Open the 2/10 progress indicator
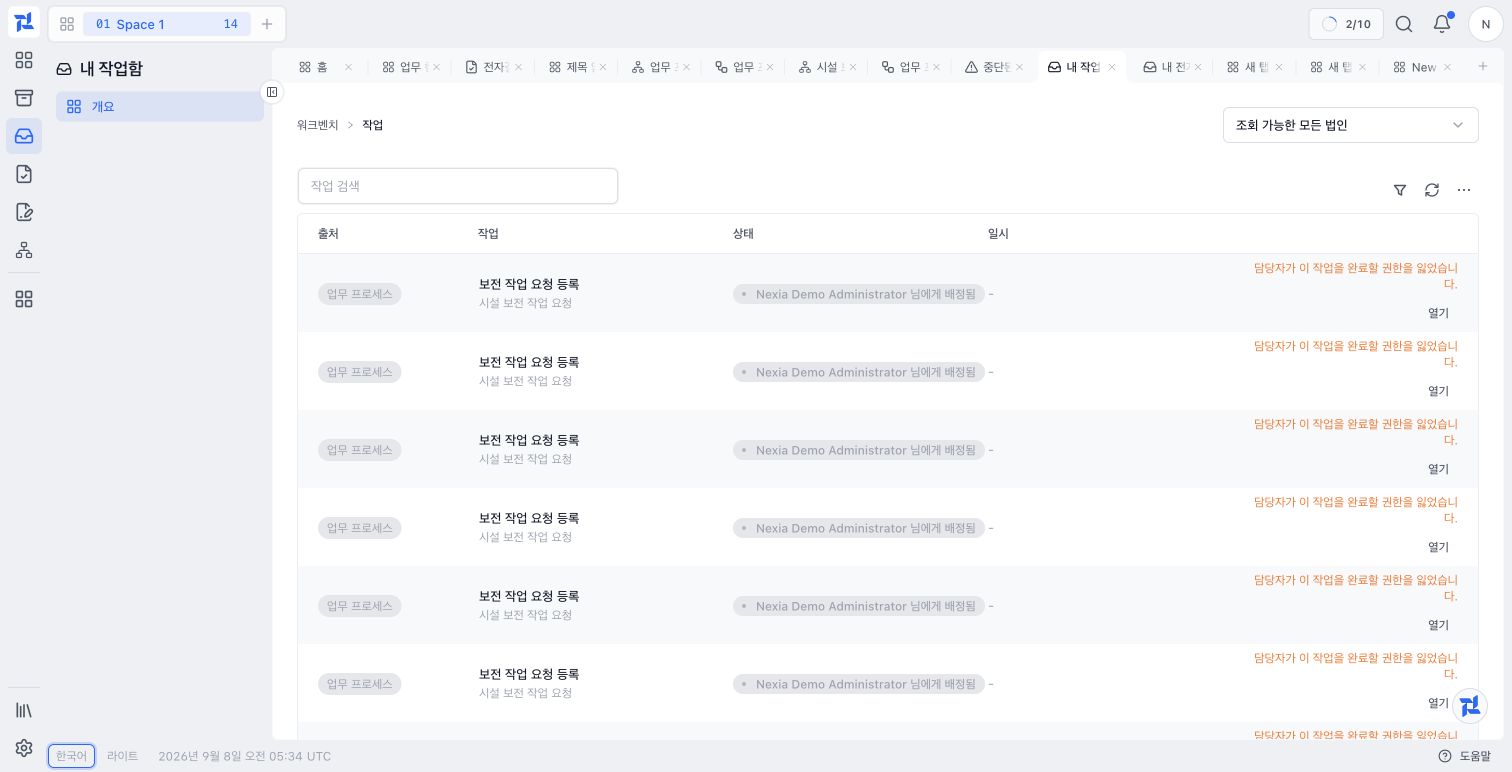1512x772 pixels. (x=1346, y=24)
